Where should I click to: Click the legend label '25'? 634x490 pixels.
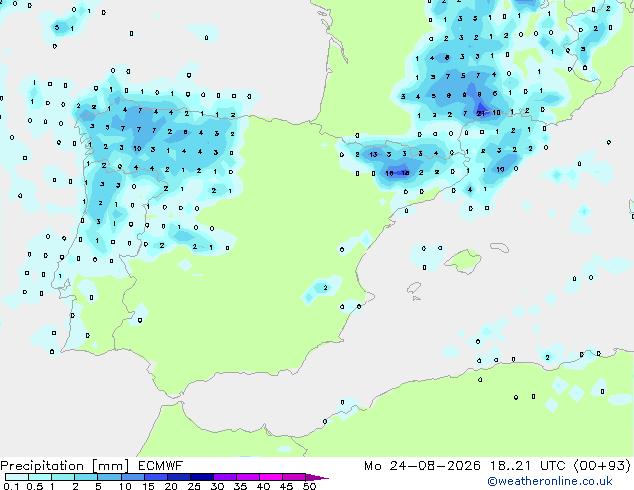point(194,486)
